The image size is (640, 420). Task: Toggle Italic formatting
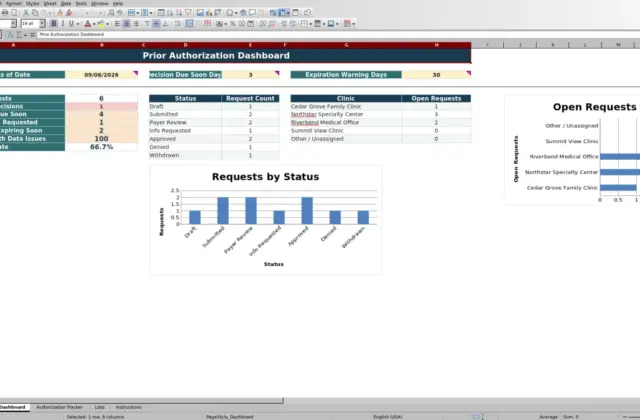(x=62, y=24)
